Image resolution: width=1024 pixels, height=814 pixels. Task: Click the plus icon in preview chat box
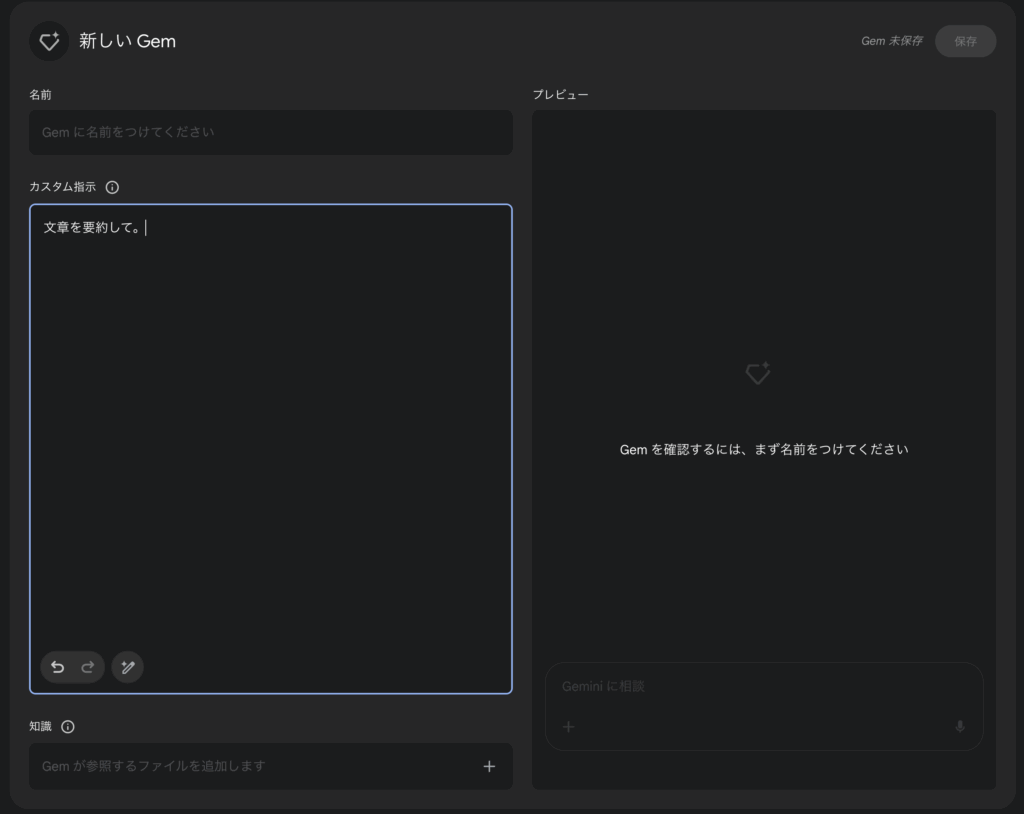pos(568,727)
